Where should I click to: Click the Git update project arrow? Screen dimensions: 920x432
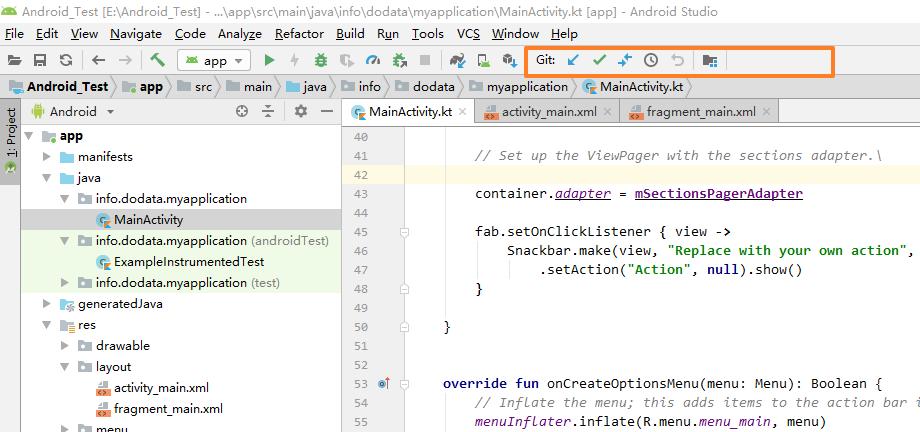573,61
